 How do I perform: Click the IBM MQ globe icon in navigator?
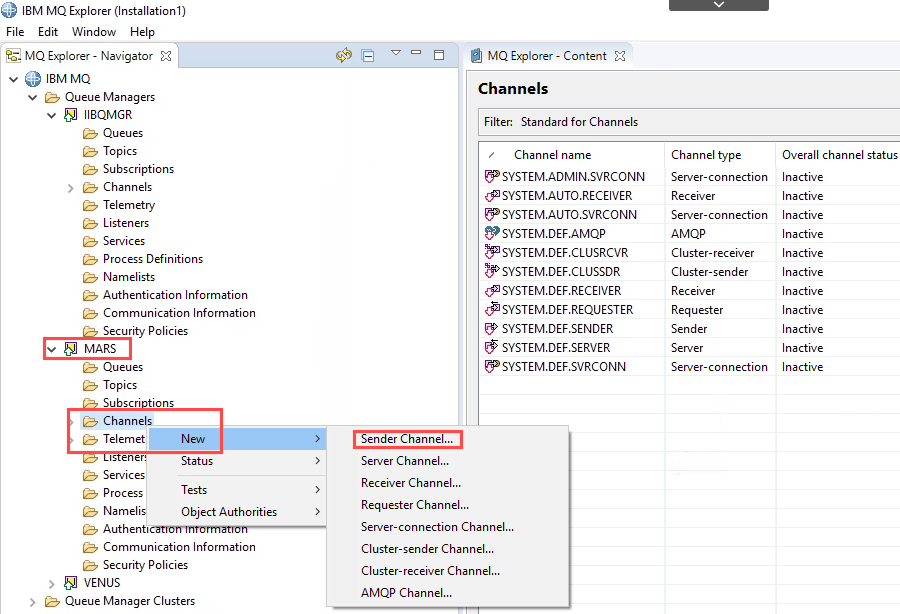[33, 79]
